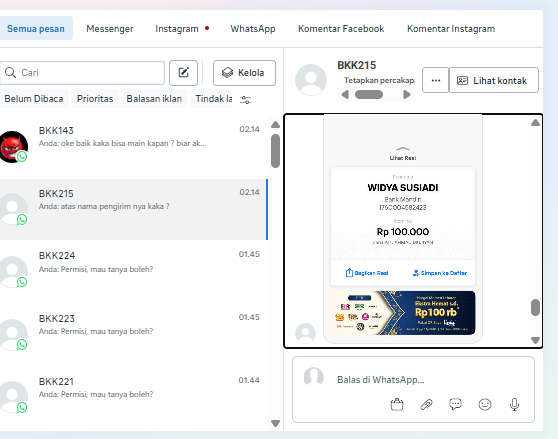The image size is (558, 439).
Task: Open the Instagram tab
Action: 177,29
